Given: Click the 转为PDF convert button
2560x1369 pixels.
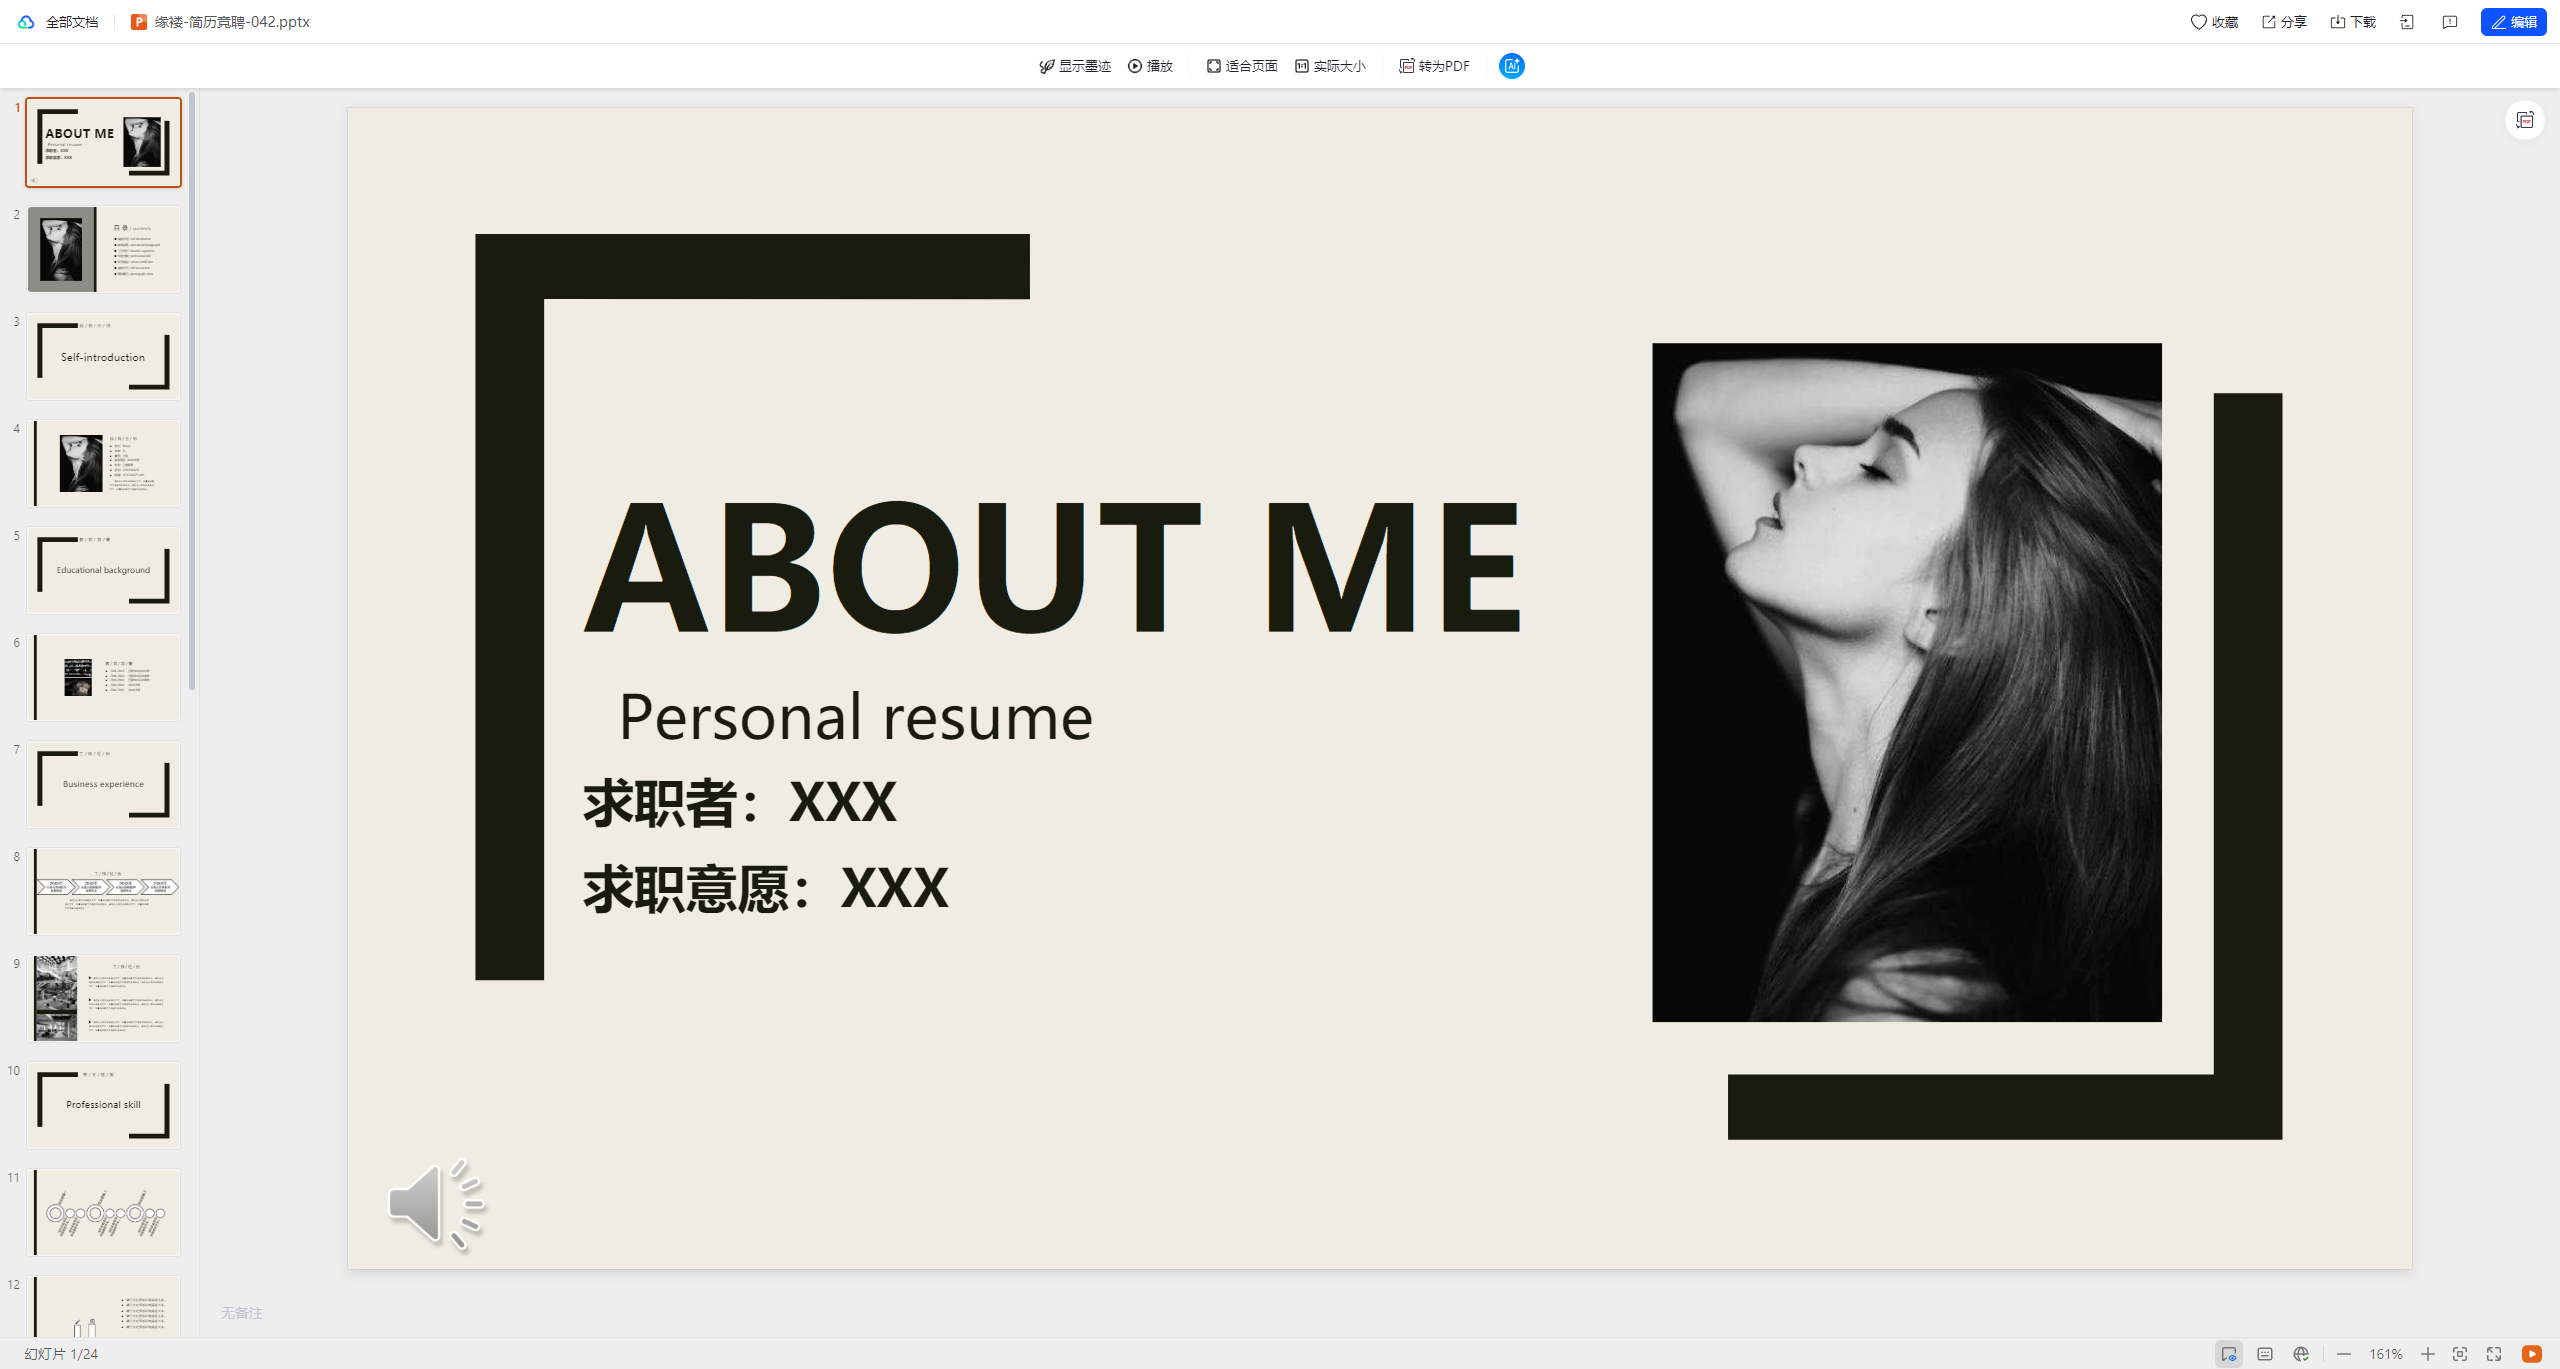Looking at the screenshot, I should click(x=1434, y=66).
